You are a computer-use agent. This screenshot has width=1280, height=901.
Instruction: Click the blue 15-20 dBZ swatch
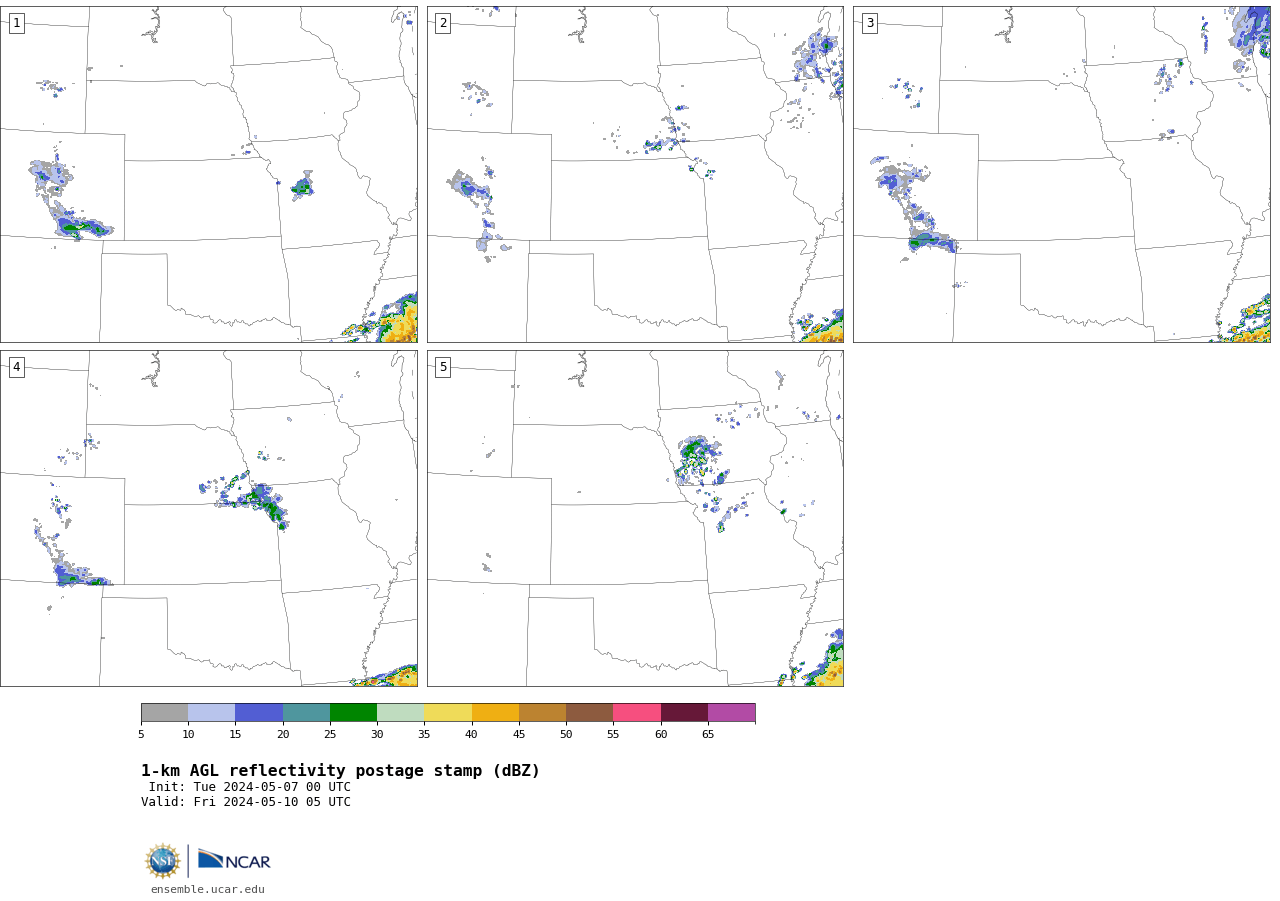259,713
